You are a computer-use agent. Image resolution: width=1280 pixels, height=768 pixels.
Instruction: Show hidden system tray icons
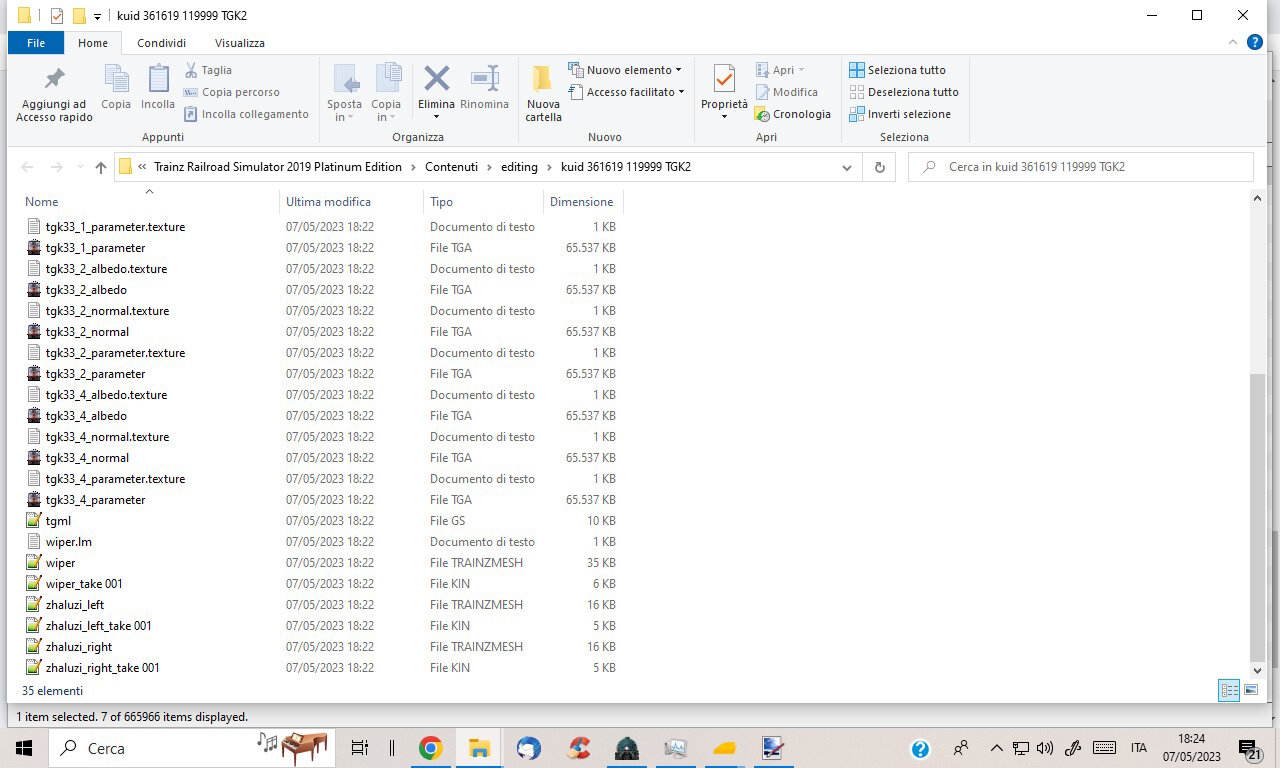click(996, 748)
